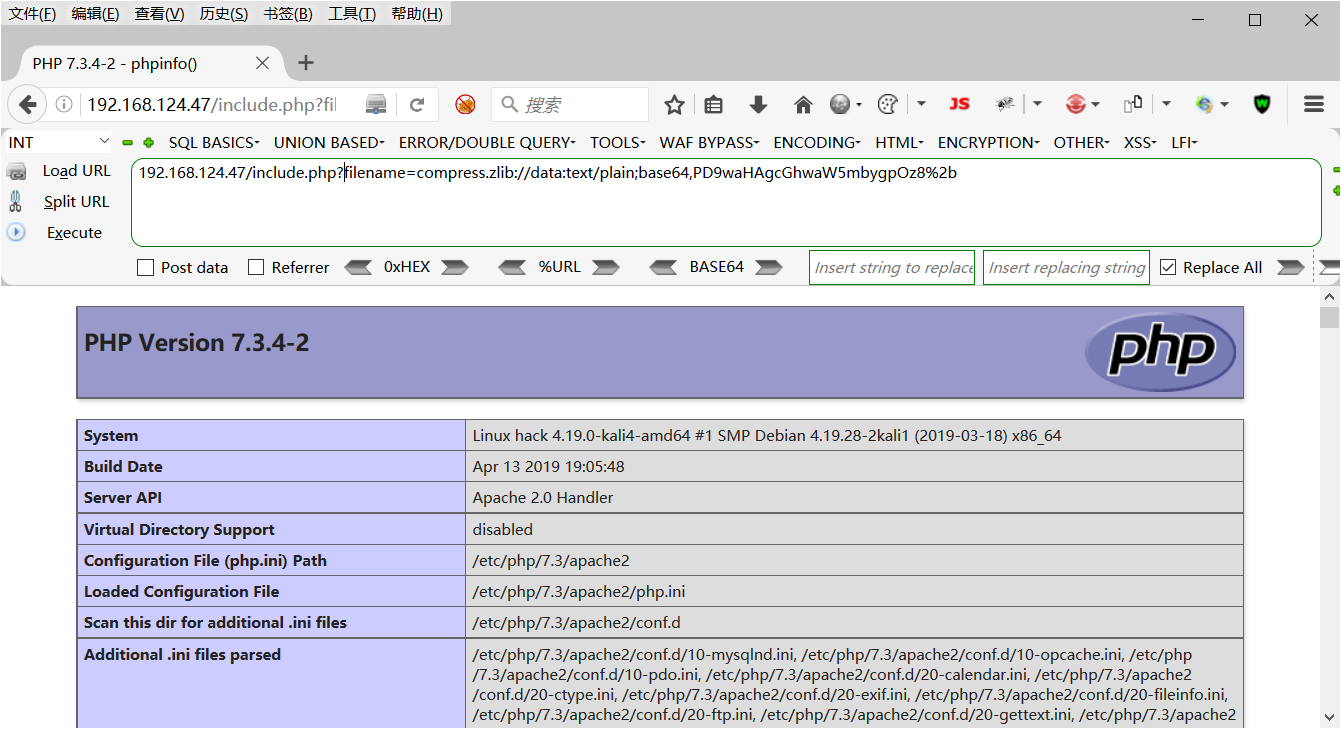Open the 查看(V) menu

tap(160, 14)
